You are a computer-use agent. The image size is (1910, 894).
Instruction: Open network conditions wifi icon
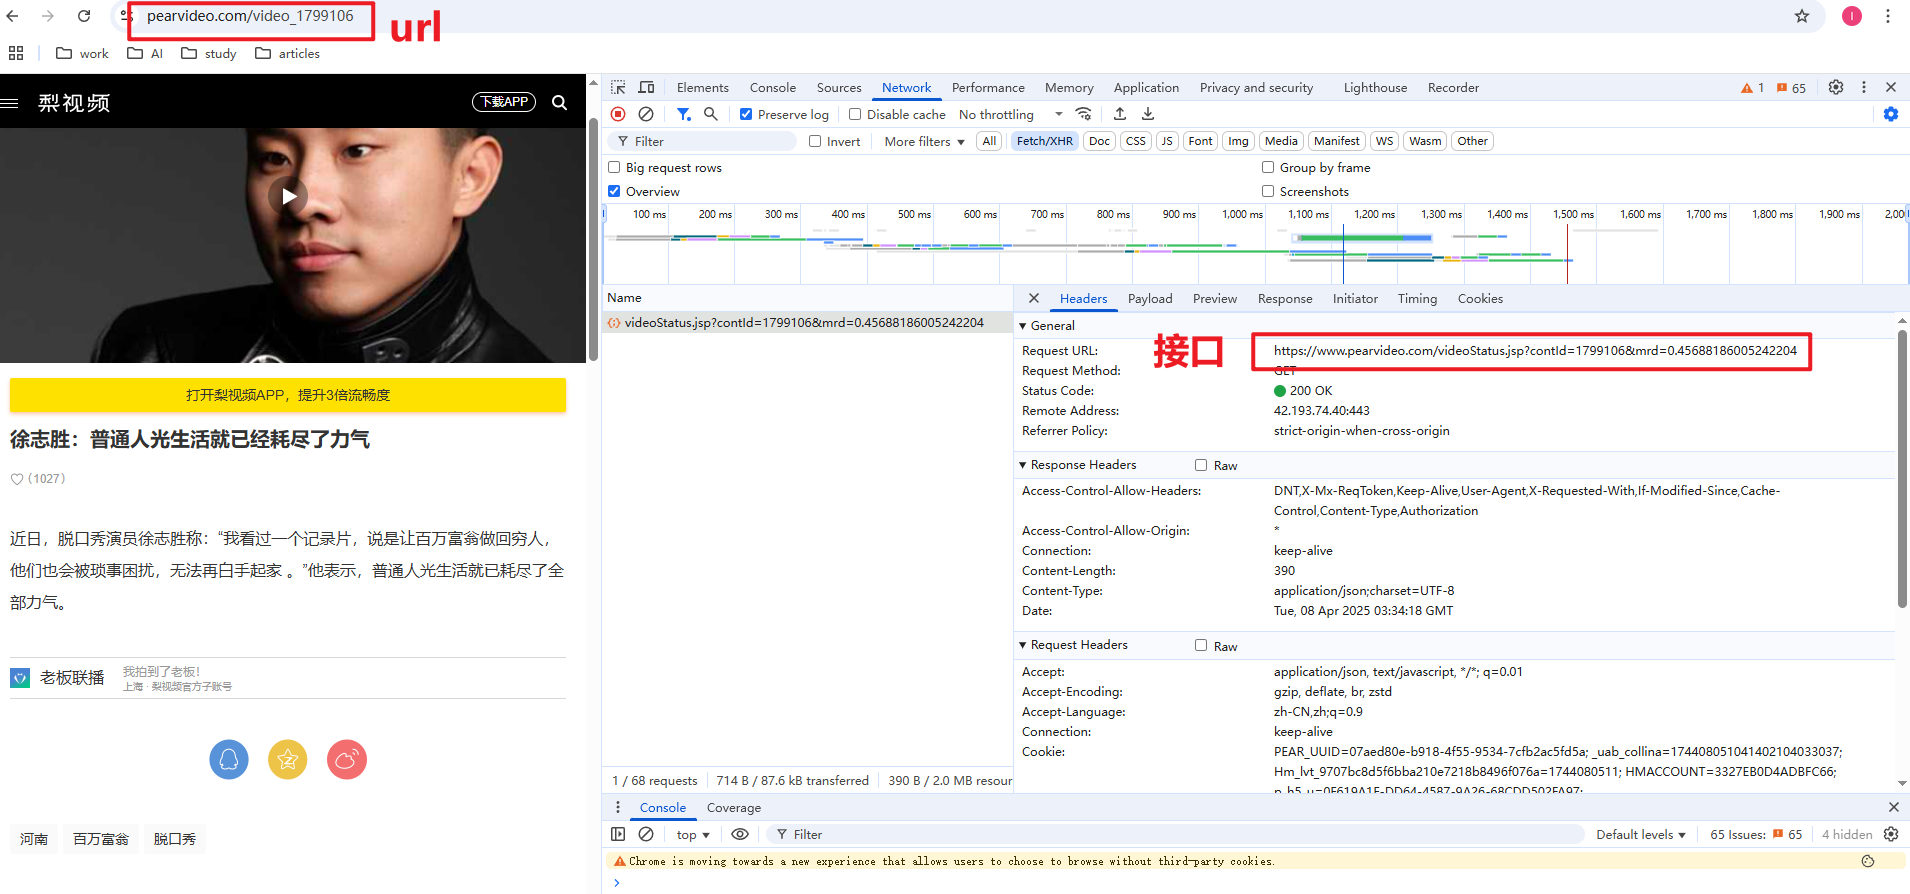click(x=1083, y=114)
